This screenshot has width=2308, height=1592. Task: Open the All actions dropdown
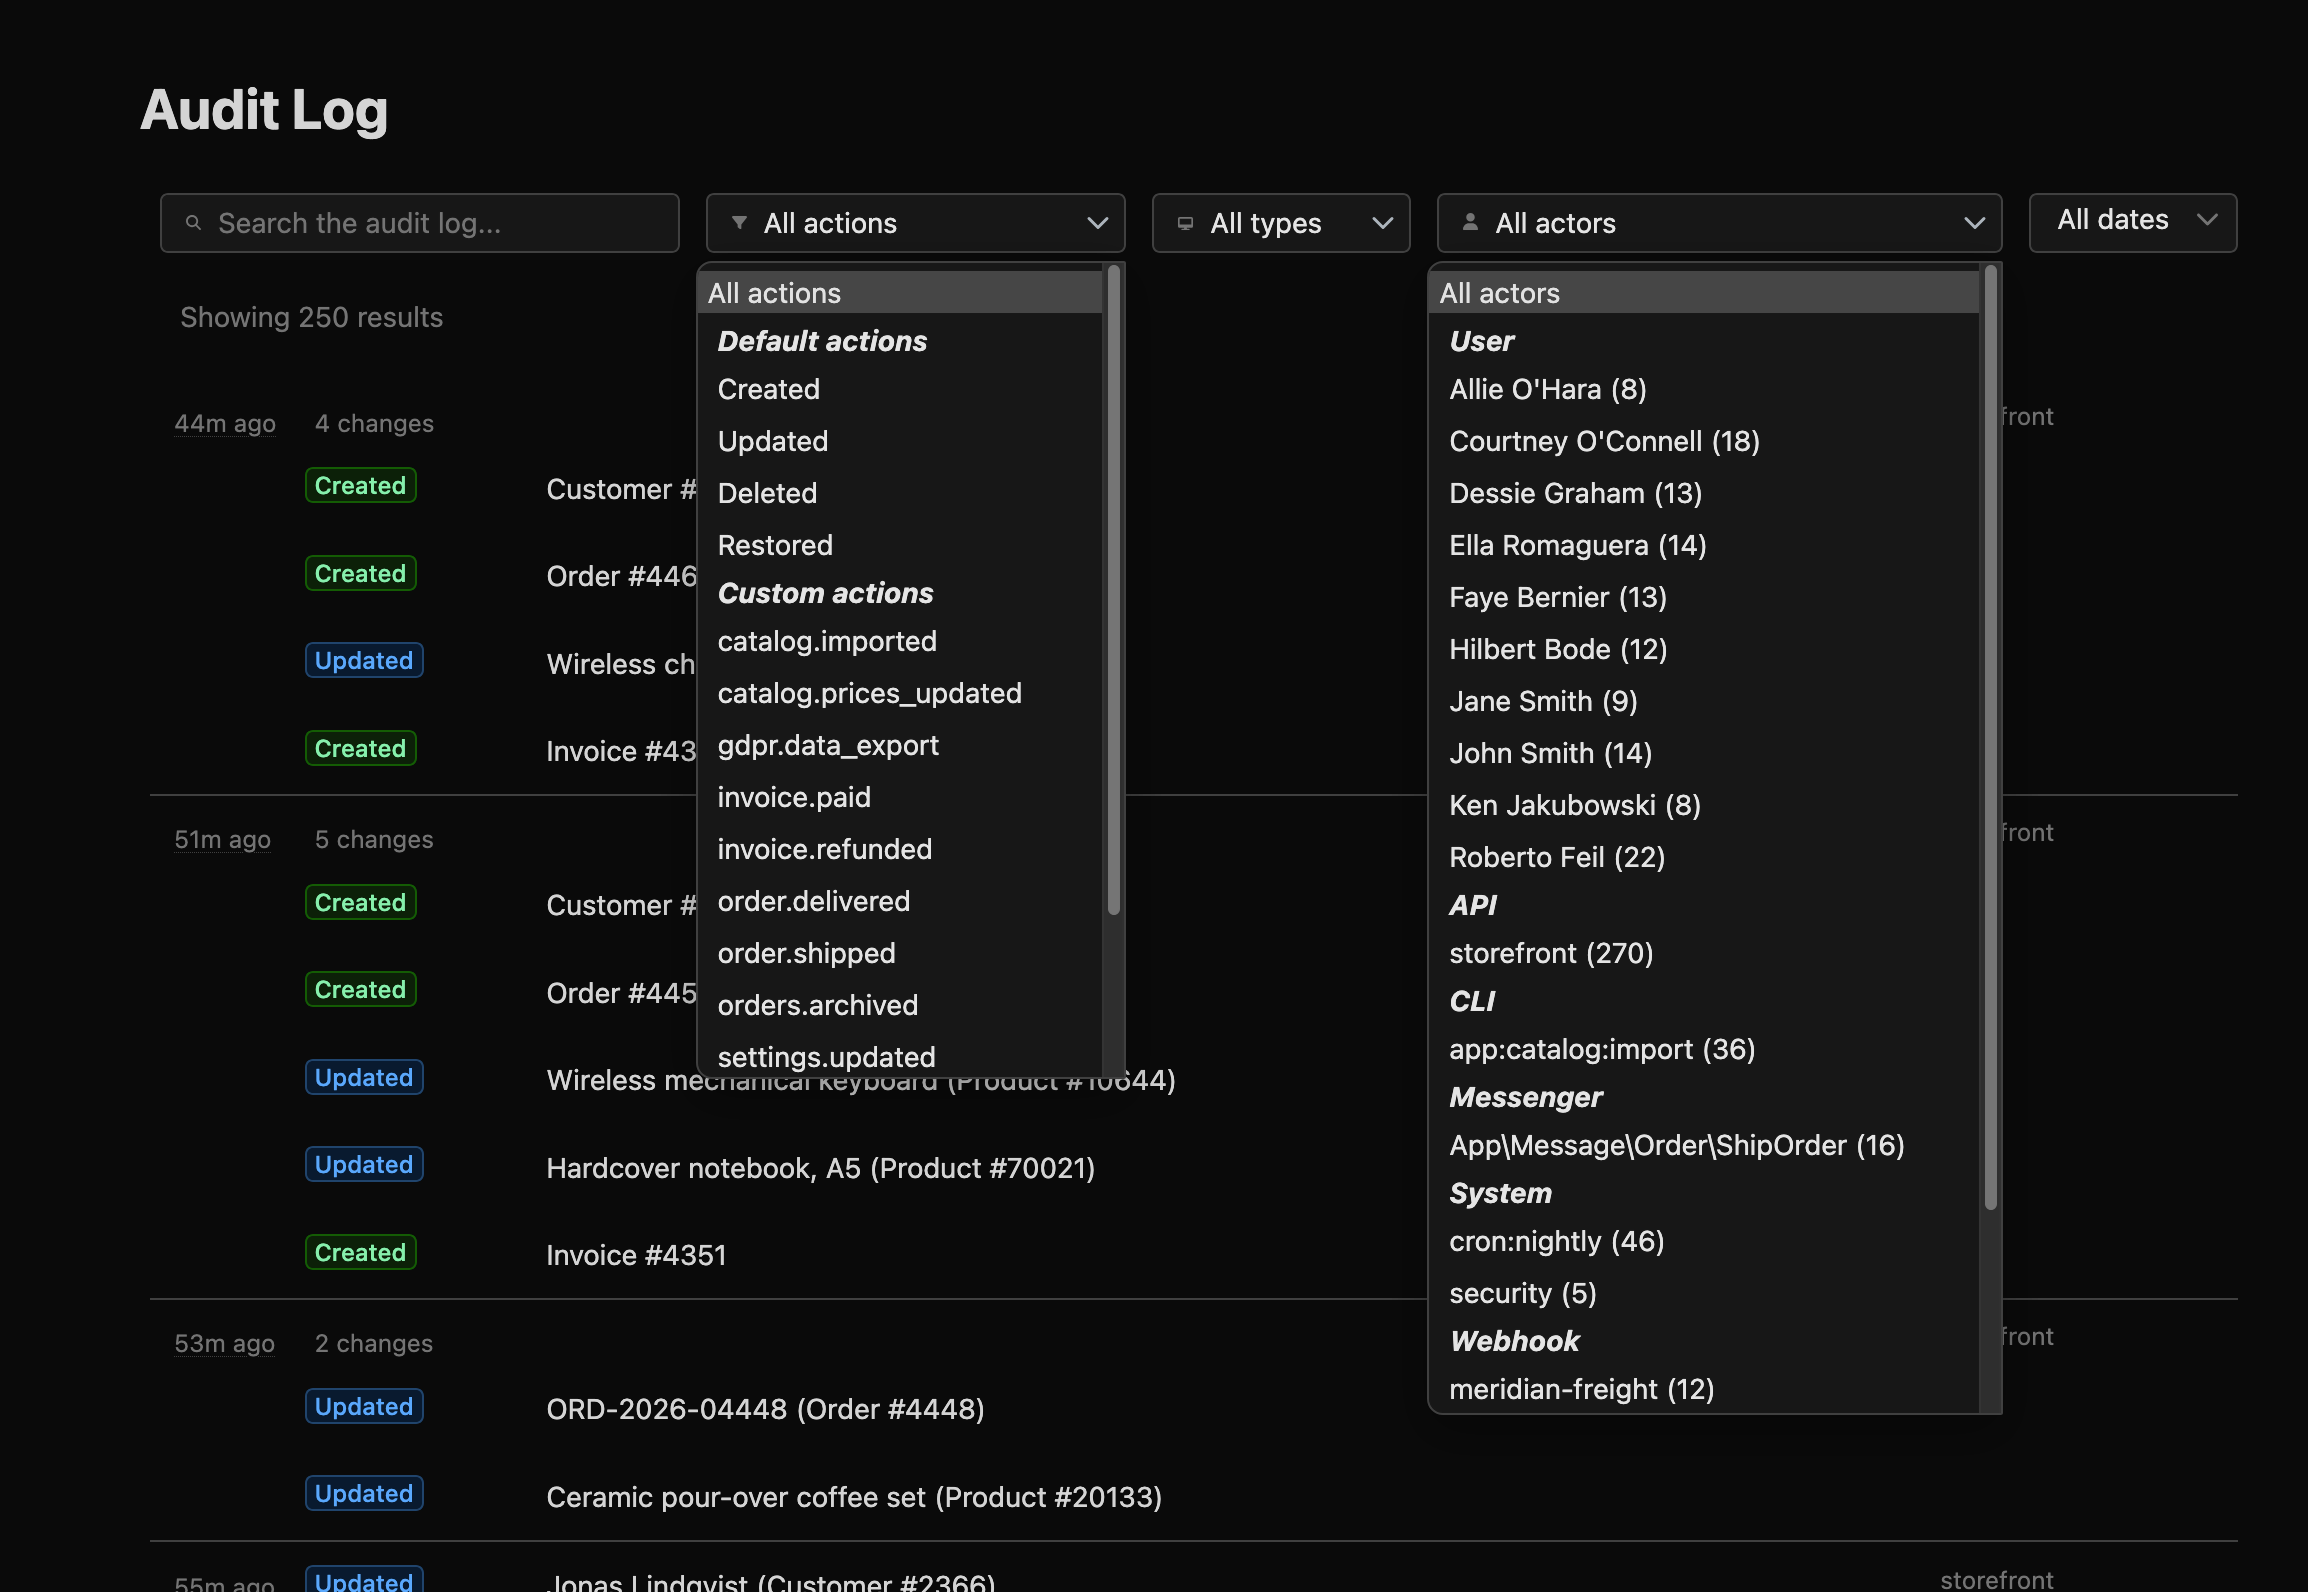[x=915, y=223]
